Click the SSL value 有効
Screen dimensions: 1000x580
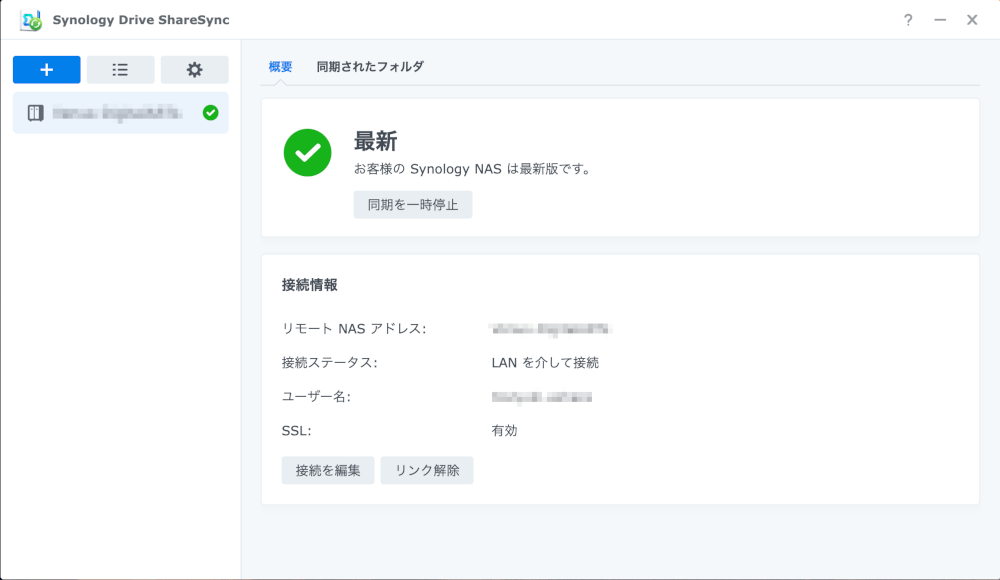(x=504, y=431)
